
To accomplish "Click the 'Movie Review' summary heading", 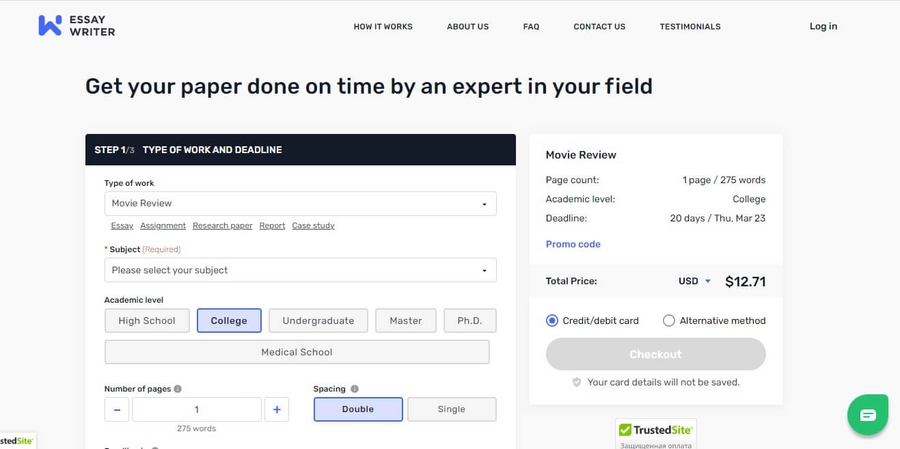I will [x=581, y=155].
